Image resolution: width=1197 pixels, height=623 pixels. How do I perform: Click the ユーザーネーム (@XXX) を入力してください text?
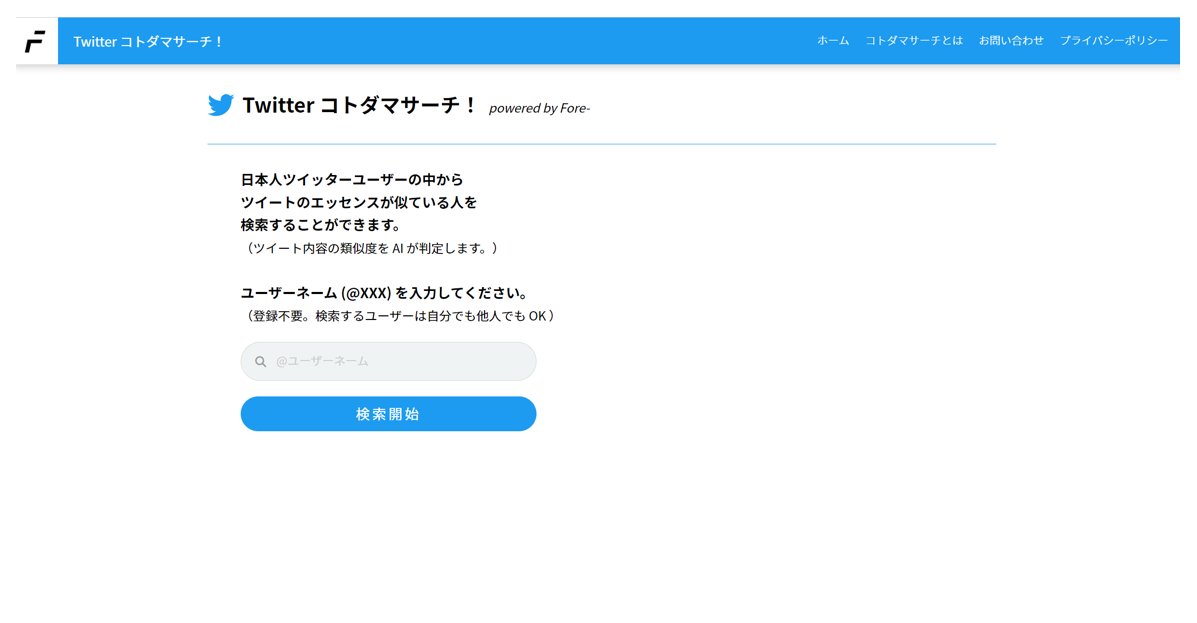click(385, 293)
